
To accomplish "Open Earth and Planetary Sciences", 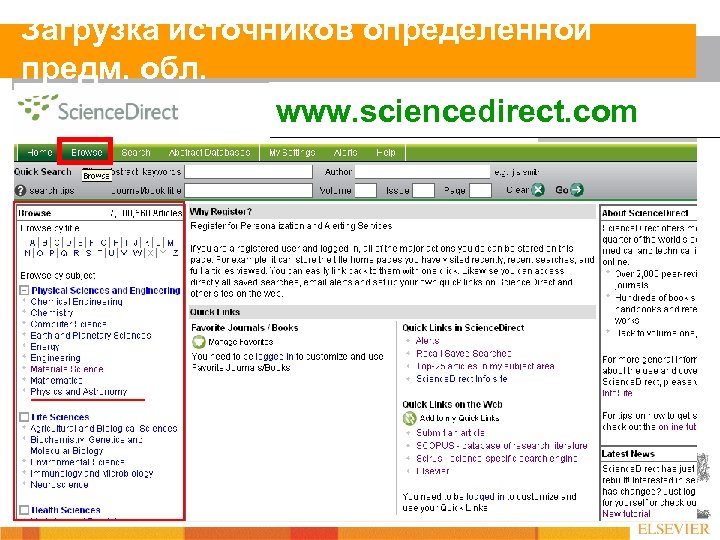I will tap(90, 335).
